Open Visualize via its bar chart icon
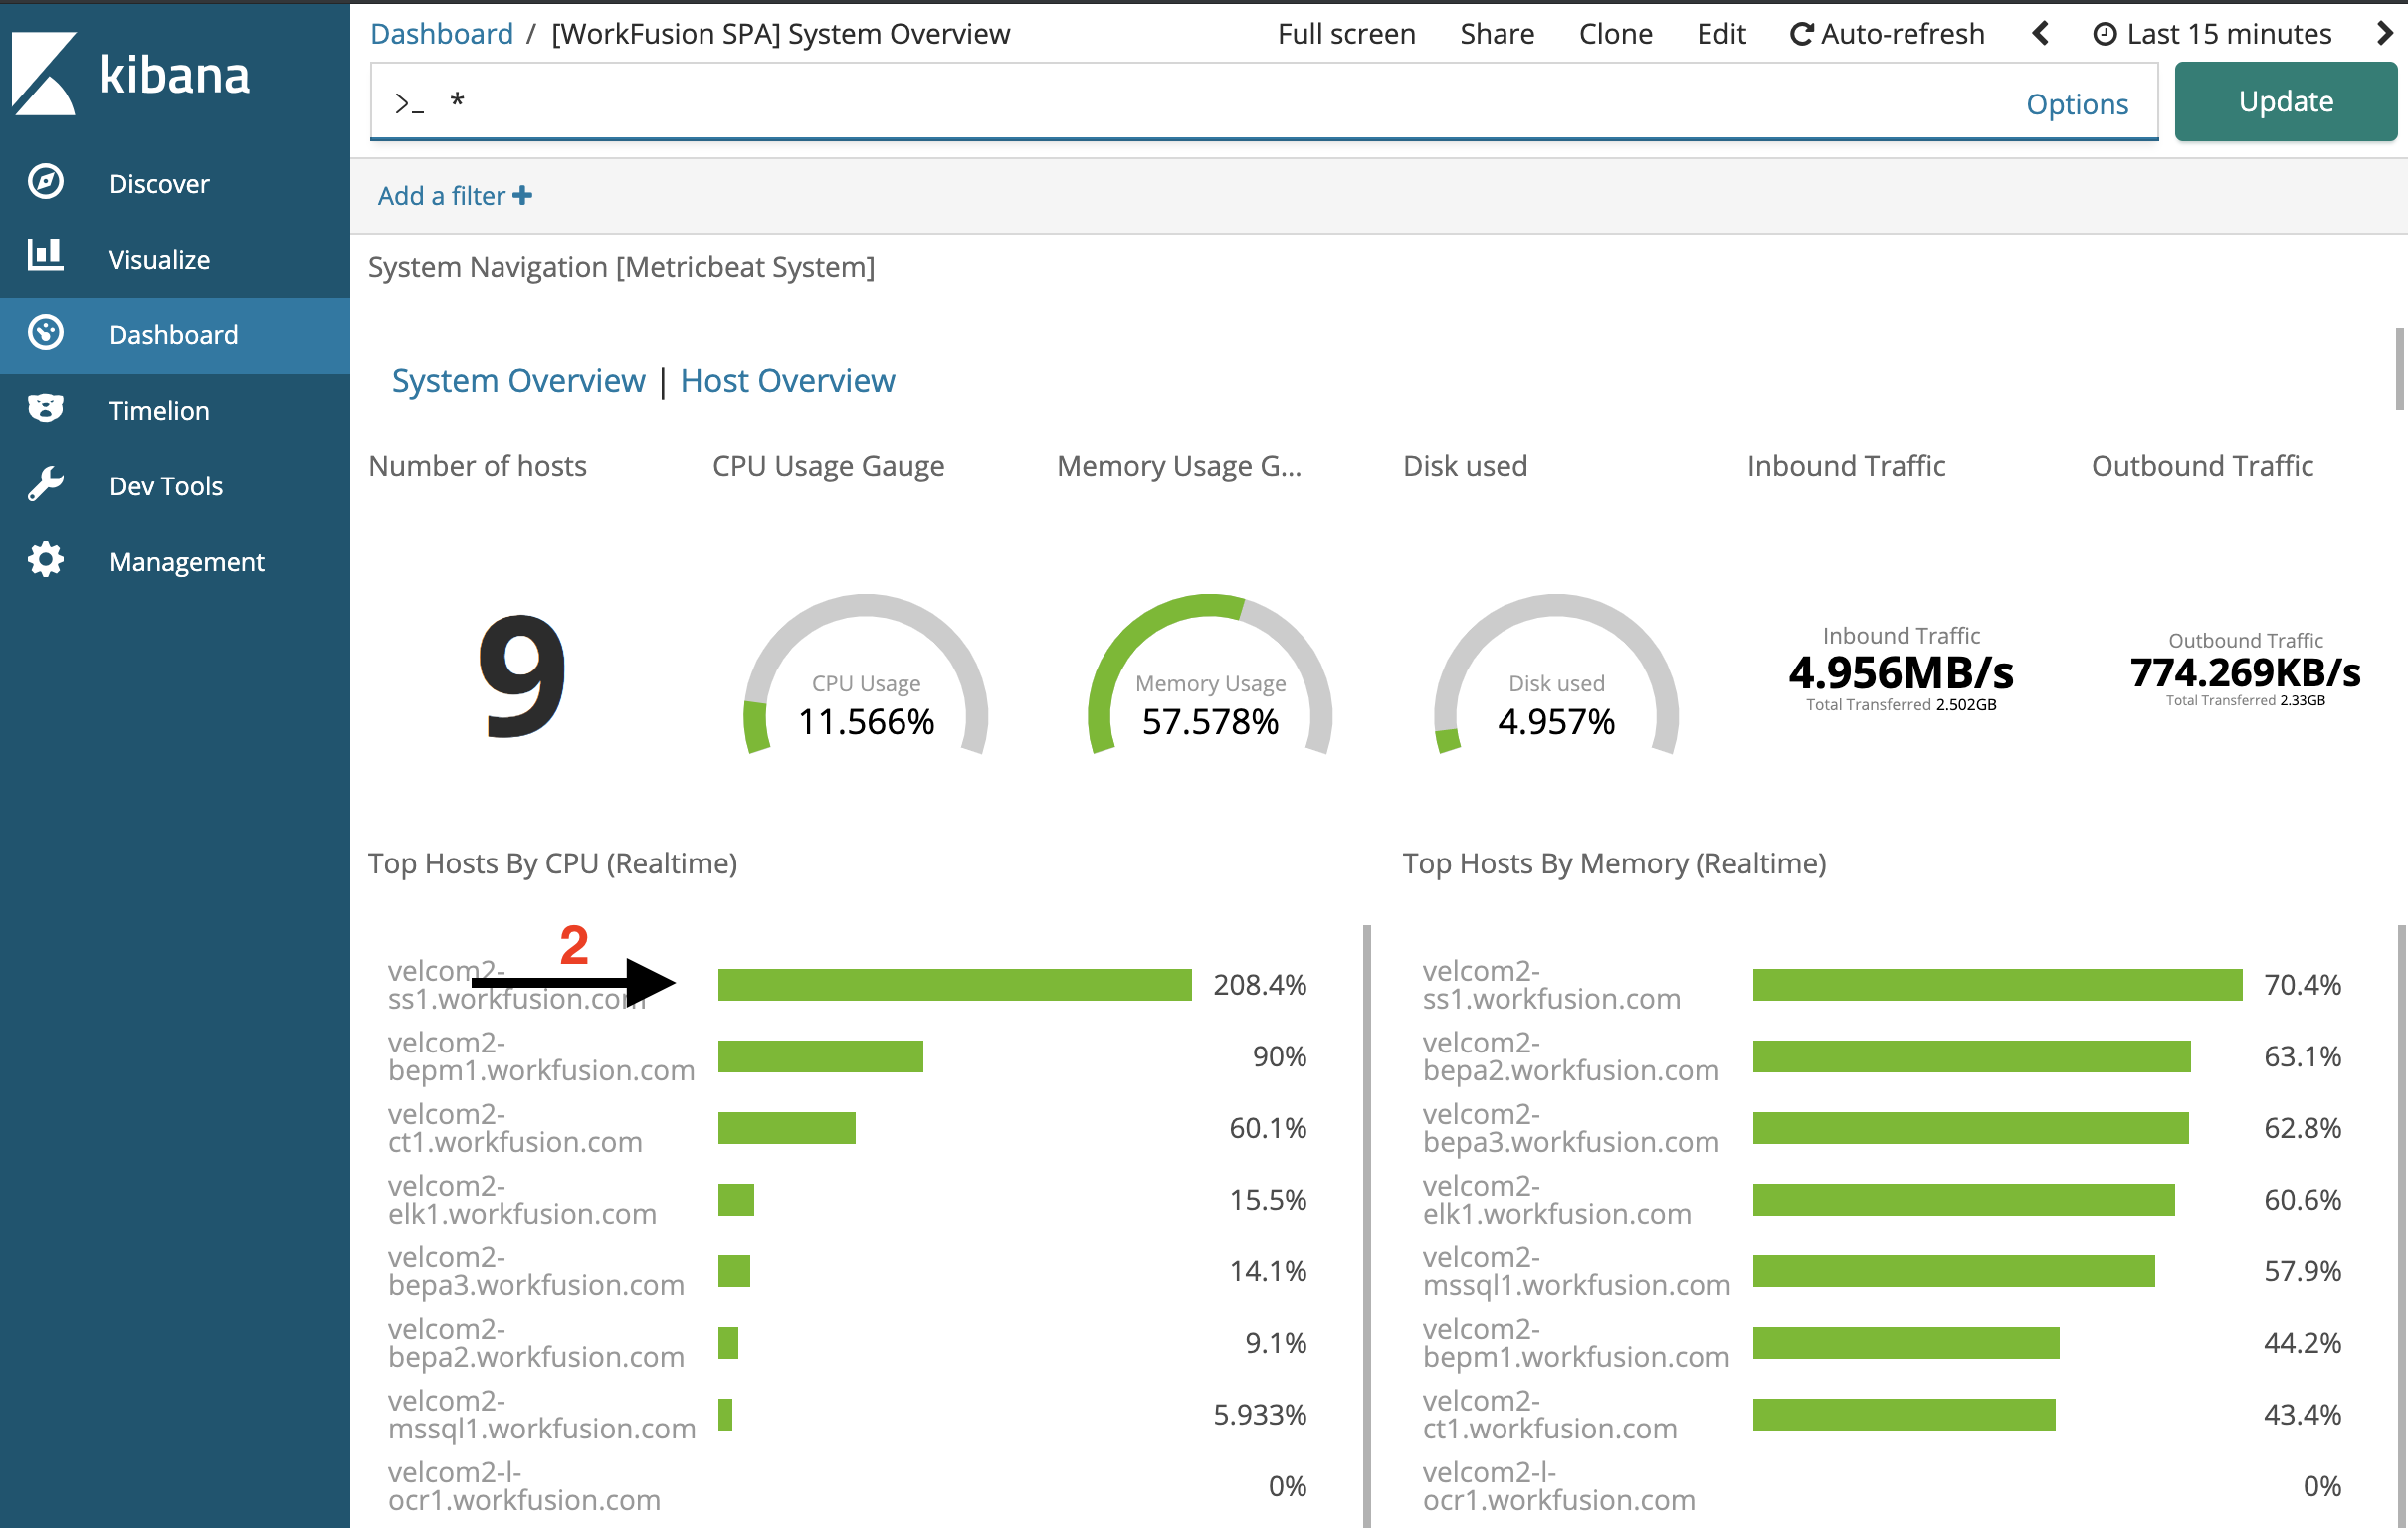Image resolution: width=2408 pixels, height=1528 pixels. [45, 256]
